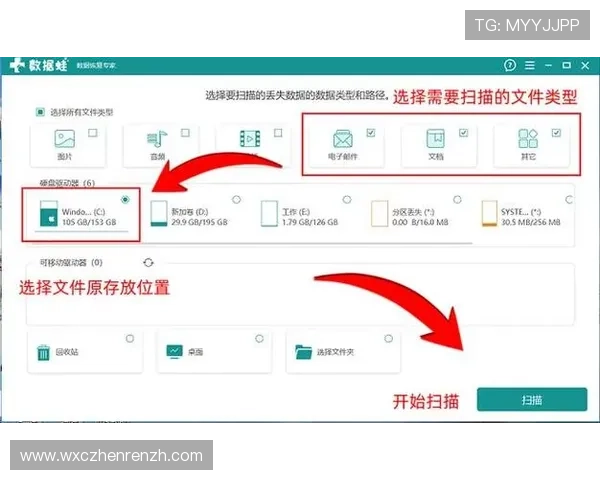Check the 音频 audio checkbox
This screenshot has width=600, height=480.
185,133
